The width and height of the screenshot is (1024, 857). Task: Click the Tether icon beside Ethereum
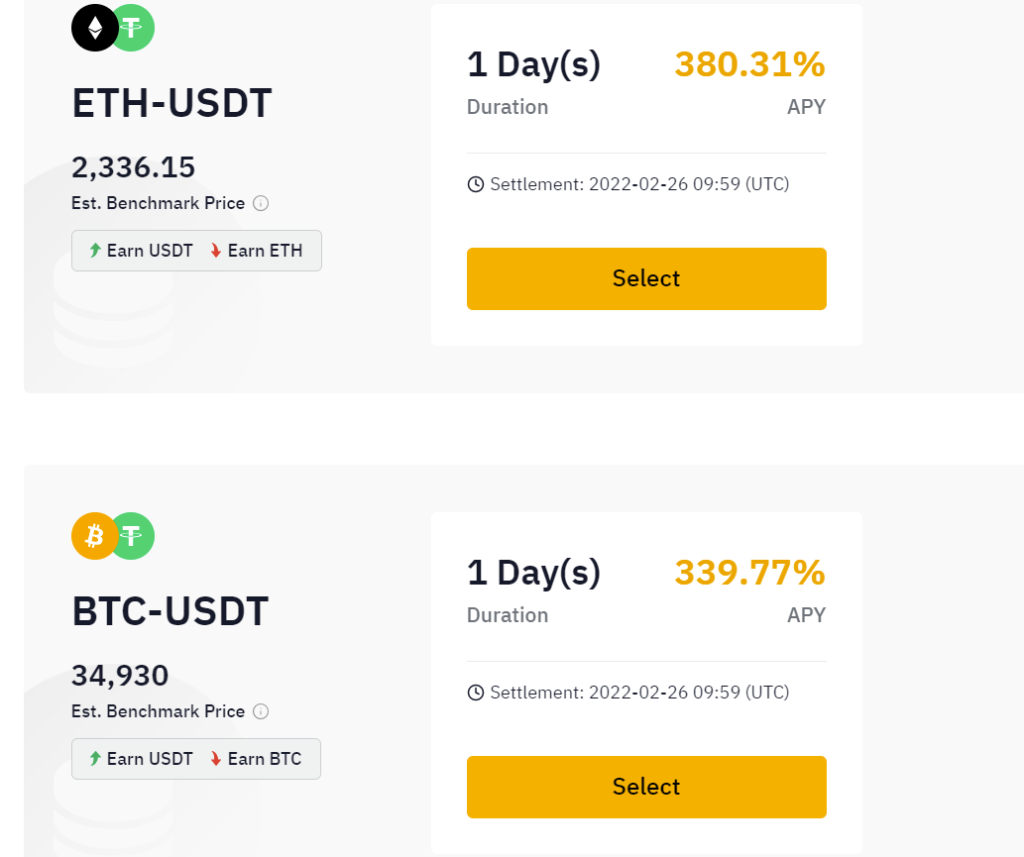[134, 28]
